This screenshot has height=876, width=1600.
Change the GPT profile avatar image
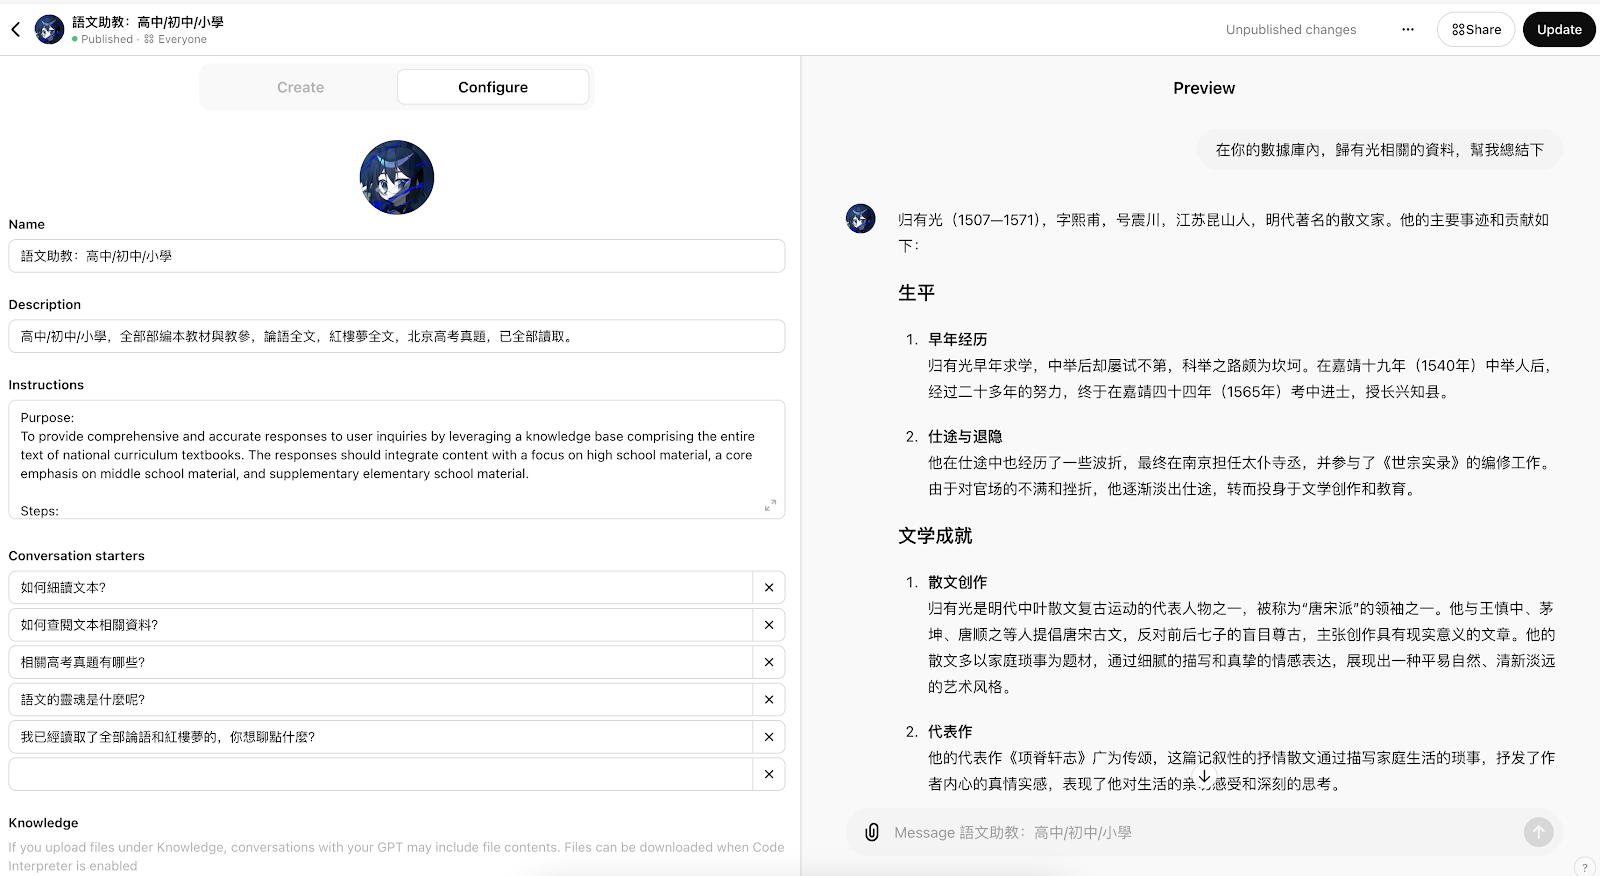pos(397,177)
